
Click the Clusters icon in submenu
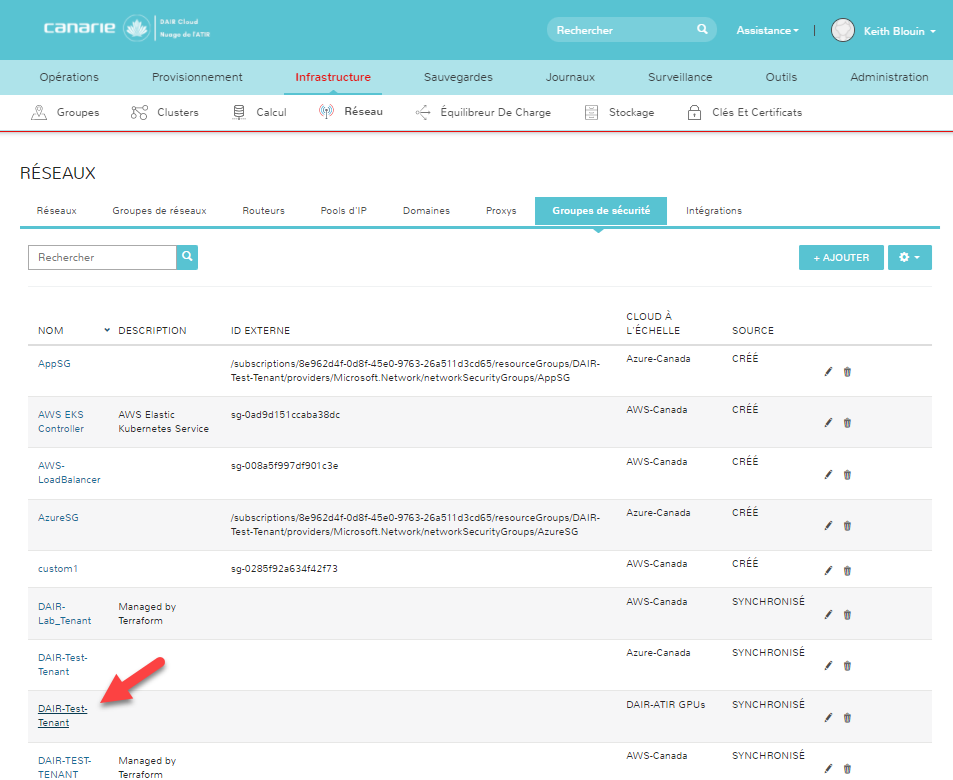140,113
